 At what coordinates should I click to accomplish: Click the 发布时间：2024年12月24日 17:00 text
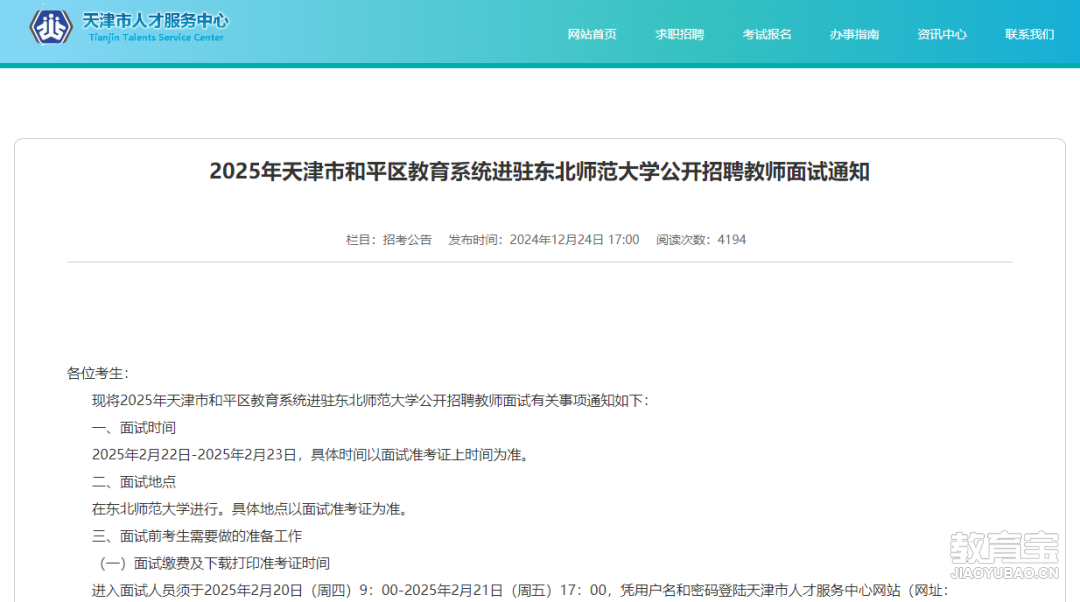pos(543,240)
